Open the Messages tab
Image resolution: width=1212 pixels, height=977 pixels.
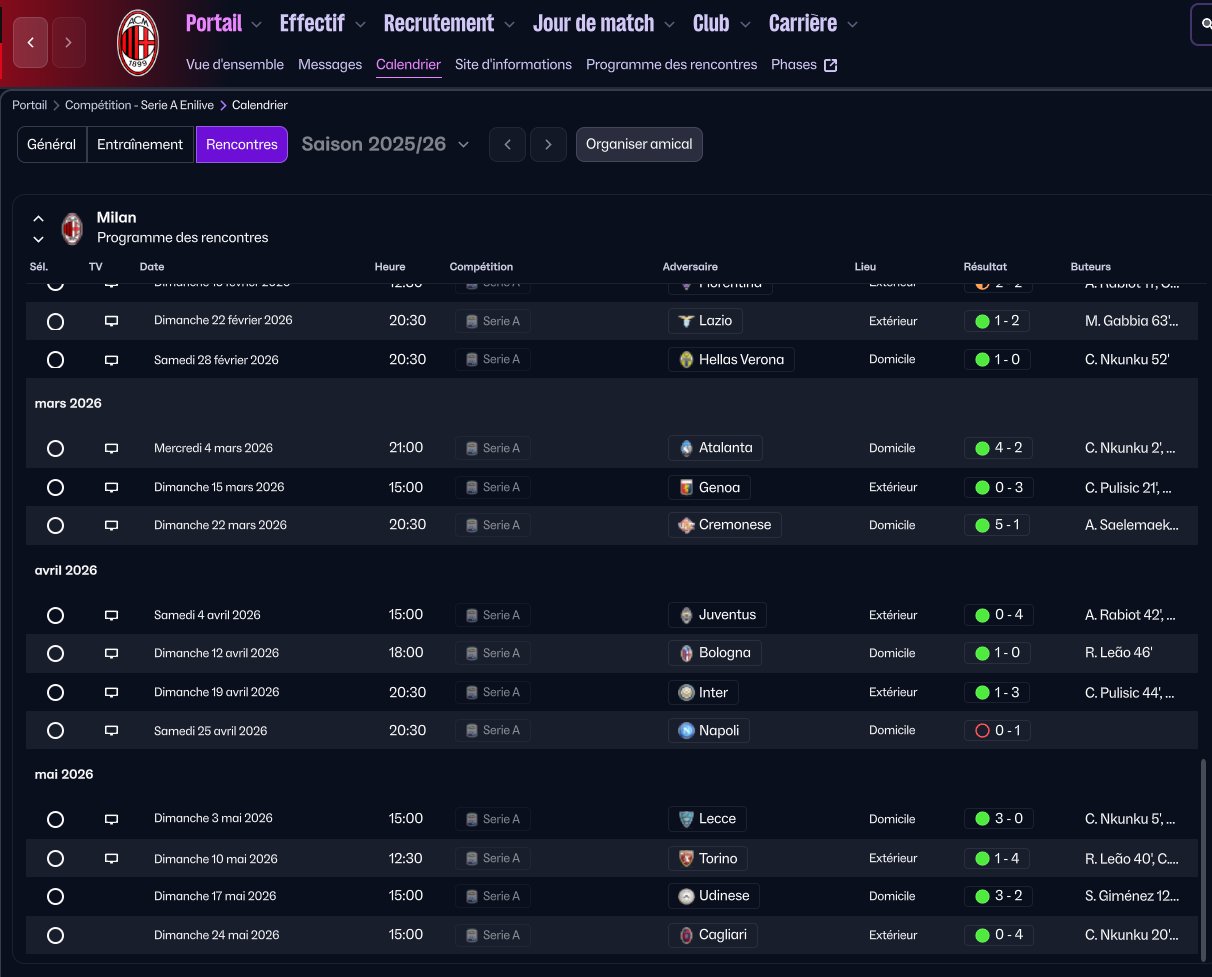330,64
